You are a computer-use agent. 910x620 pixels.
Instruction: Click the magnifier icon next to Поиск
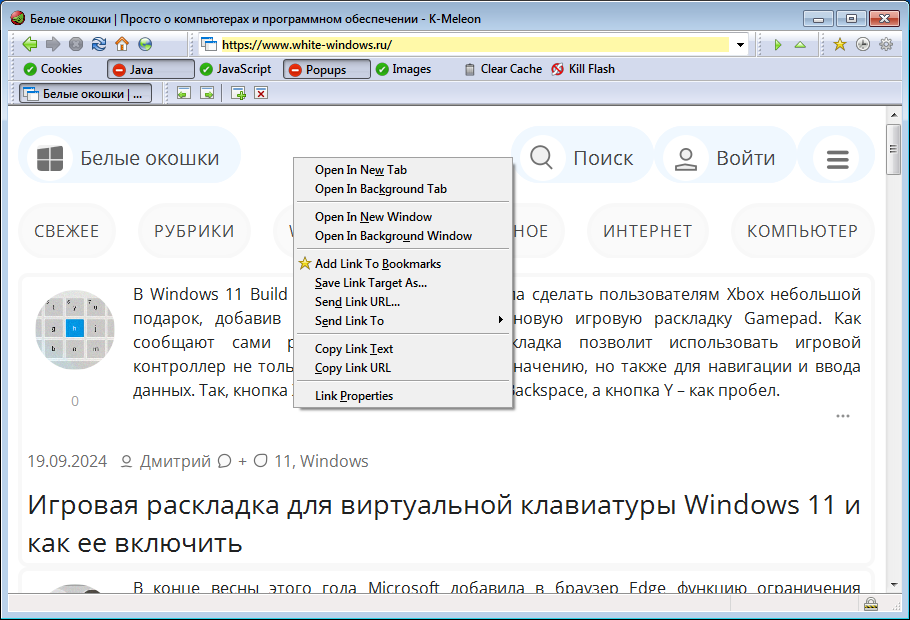[x=541, y=157]
